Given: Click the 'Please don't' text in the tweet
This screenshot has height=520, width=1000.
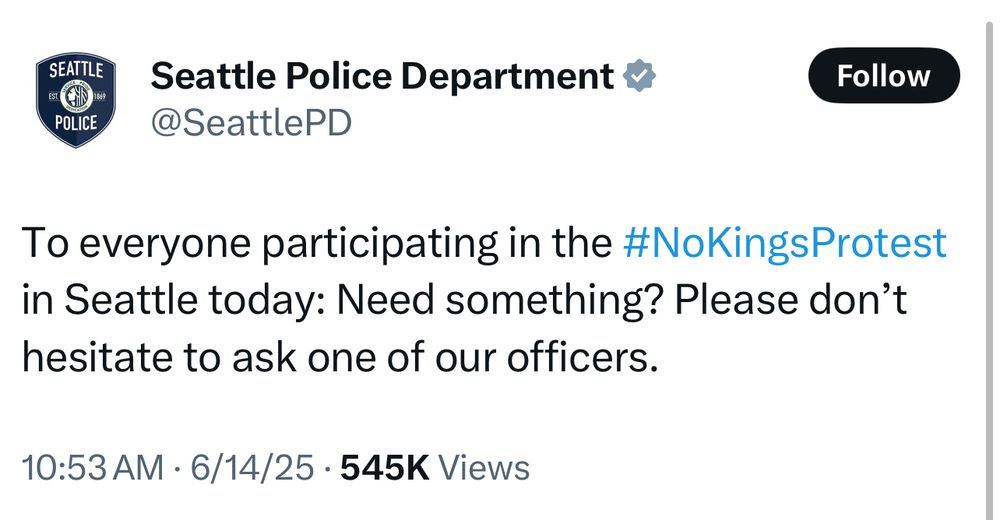Looking at the screenshot, I should 791,299.
